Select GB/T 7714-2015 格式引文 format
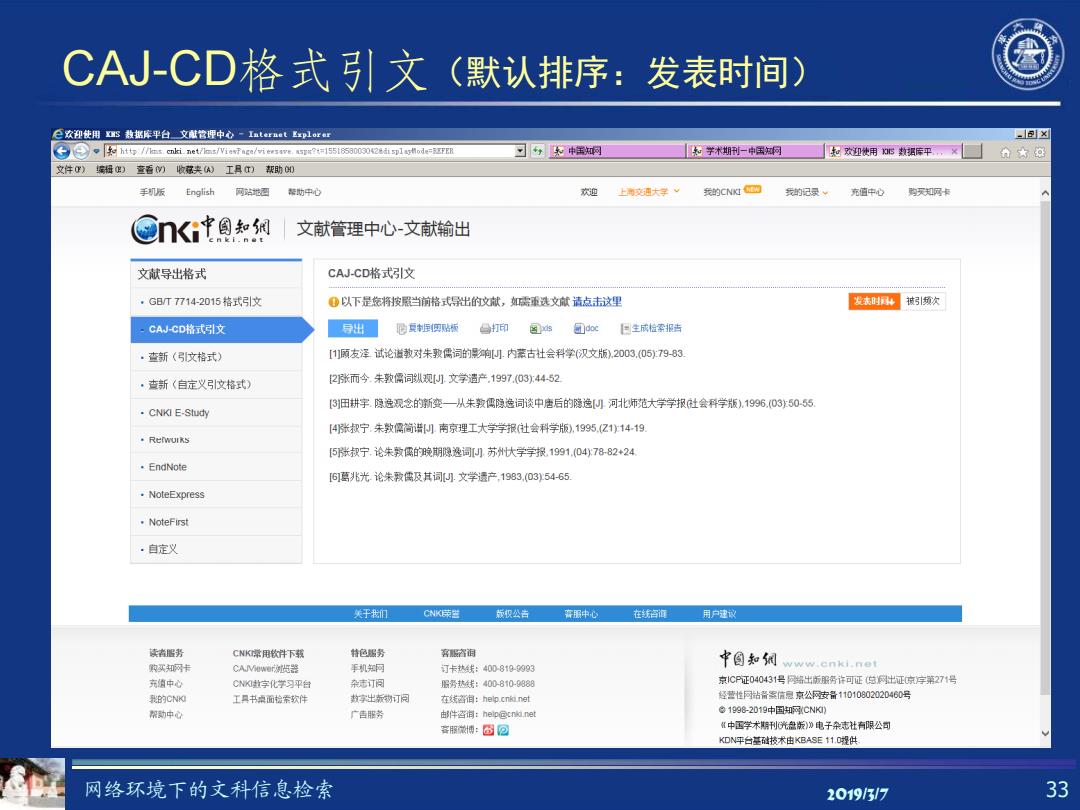The width and height of the screenshot is (1080, 810). click(x=216, y=302)
